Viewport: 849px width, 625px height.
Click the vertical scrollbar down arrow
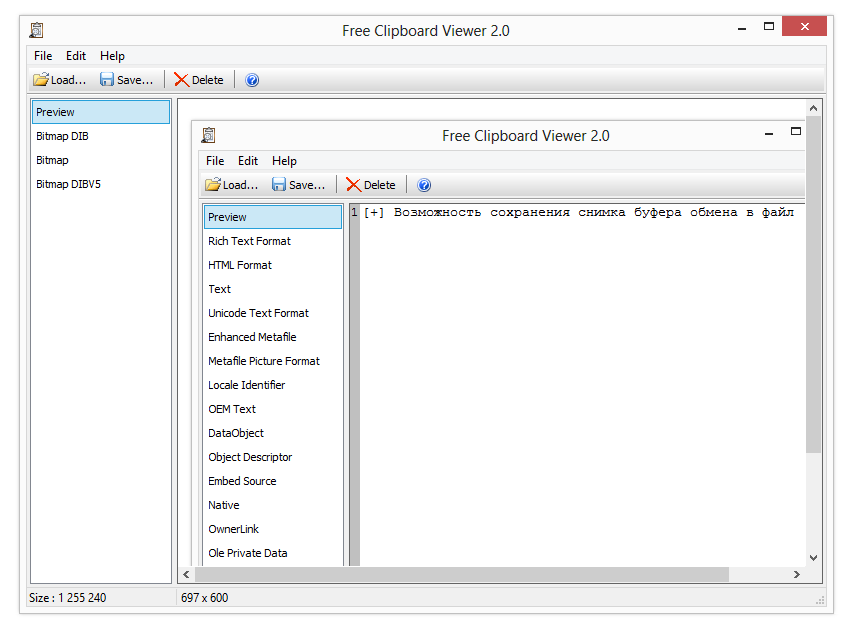tap(813, 557)
